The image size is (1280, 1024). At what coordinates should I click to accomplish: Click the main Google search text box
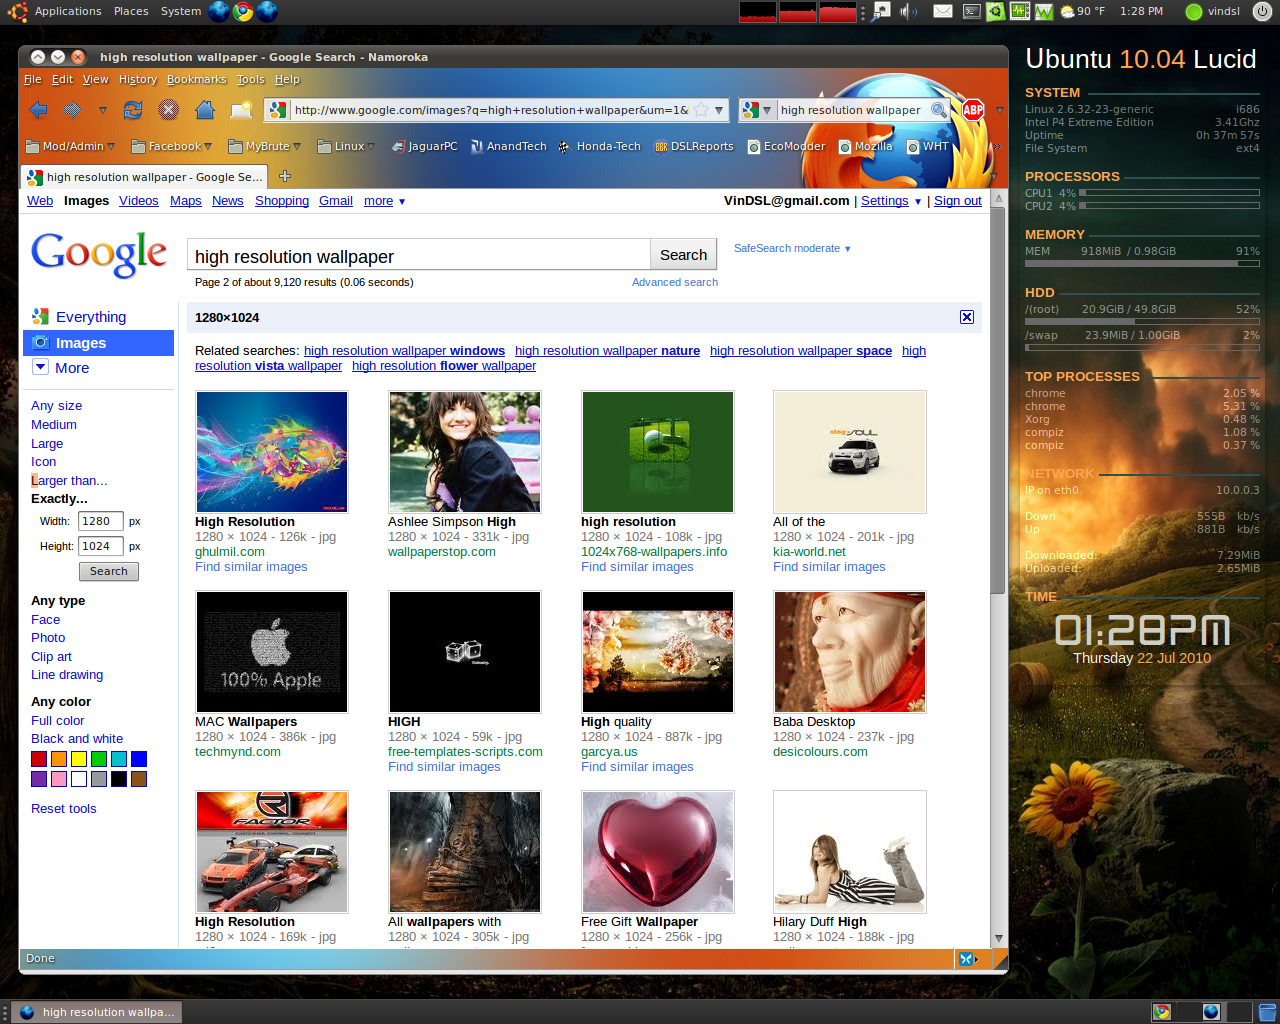tap(419, 256)
